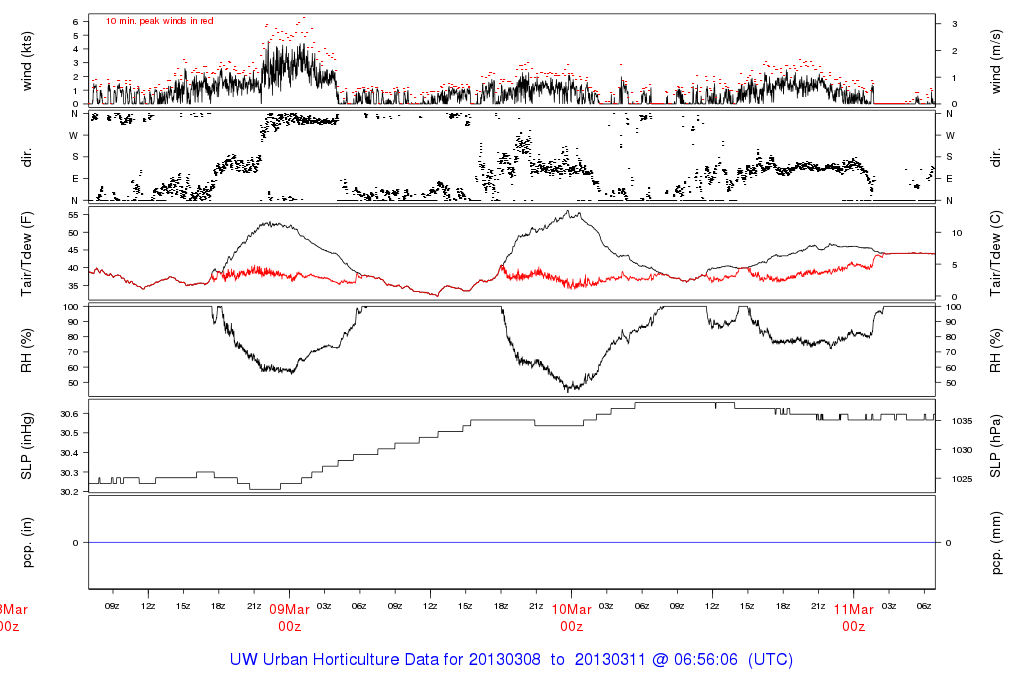This screenshot has height=700, width=1024.
Task: Click the "3" tick on the wind (m/s) axis
Action: (955, 24)
